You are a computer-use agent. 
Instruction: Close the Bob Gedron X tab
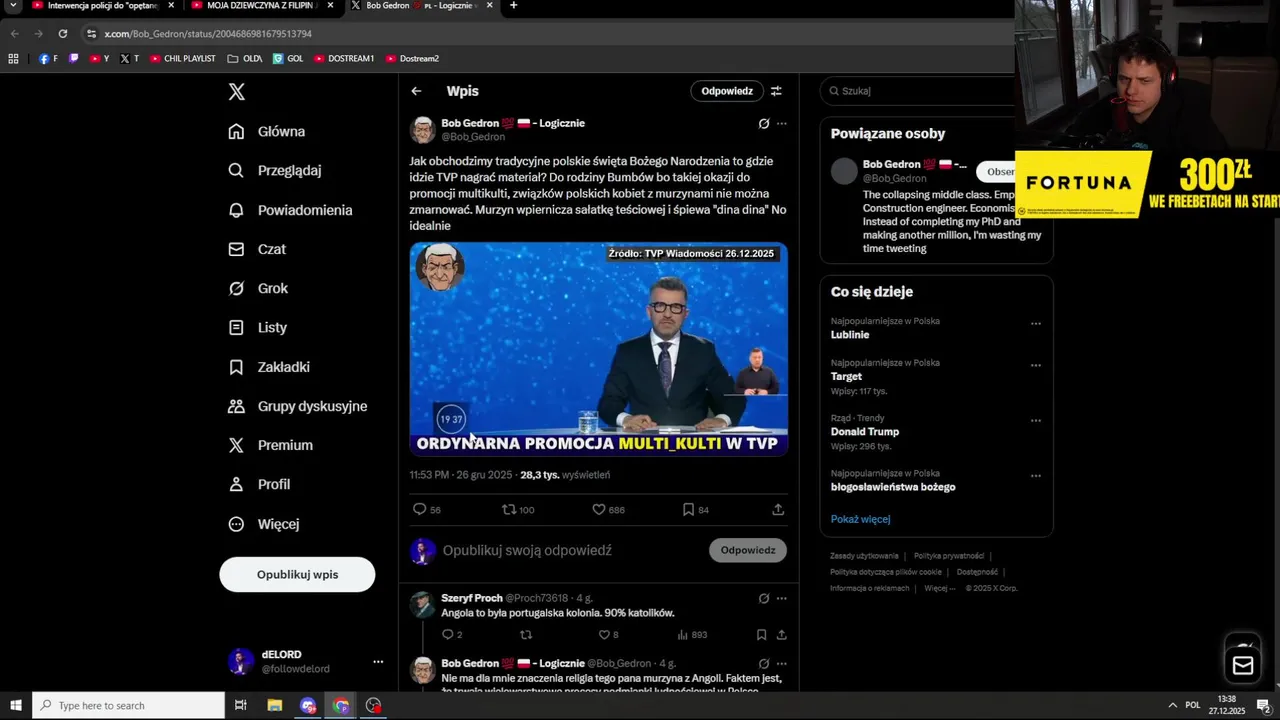489,5
